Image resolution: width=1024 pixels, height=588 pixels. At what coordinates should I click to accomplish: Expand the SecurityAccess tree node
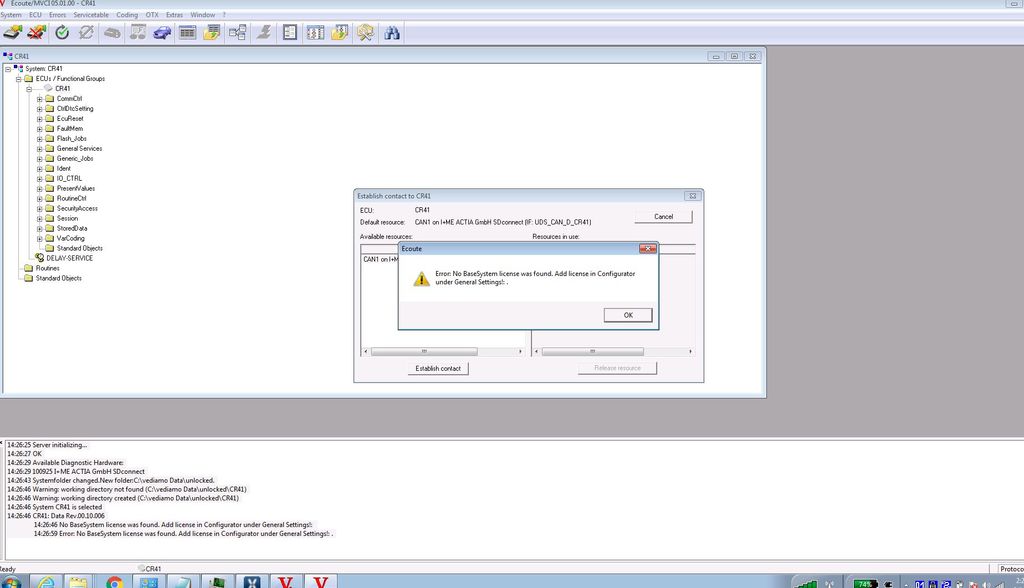pos(39,208)
